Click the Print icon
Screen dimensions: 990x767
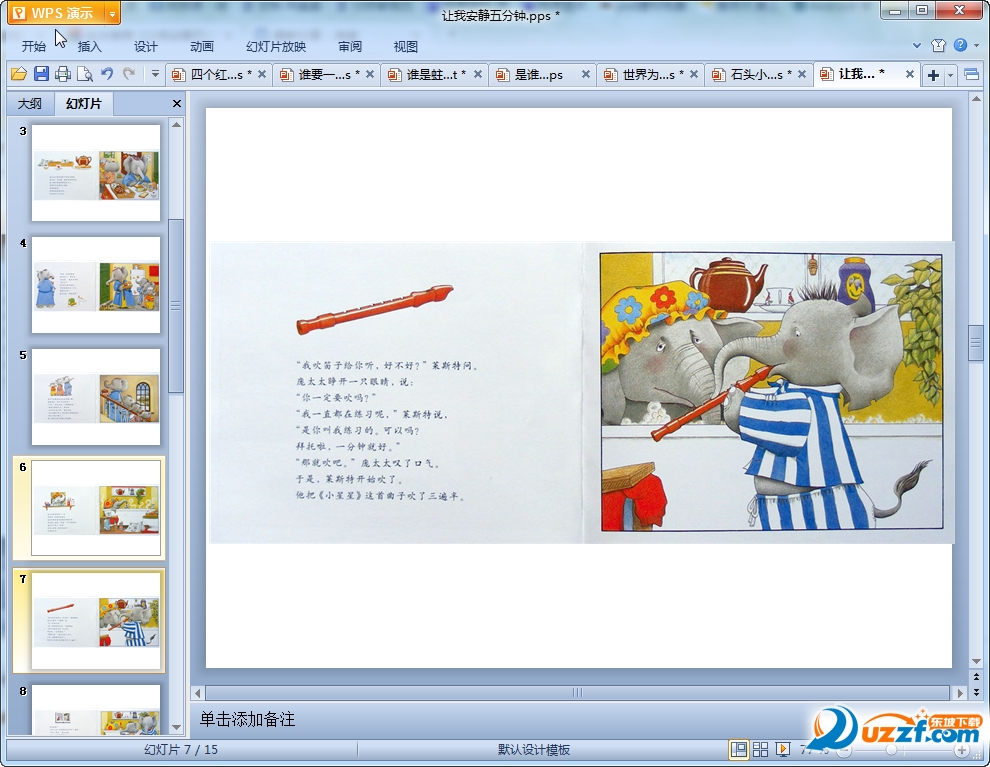tap(63, 74)
